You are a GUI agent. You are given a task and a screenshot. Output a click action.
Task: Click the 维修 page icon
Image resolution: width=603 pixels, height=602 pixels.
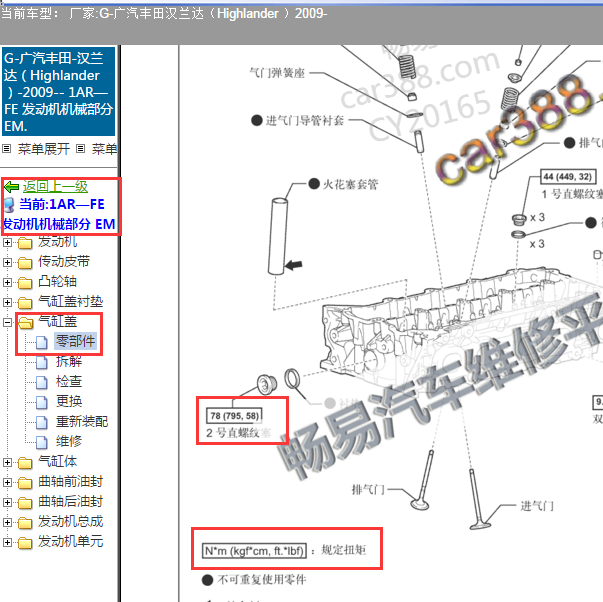(42, 442)
